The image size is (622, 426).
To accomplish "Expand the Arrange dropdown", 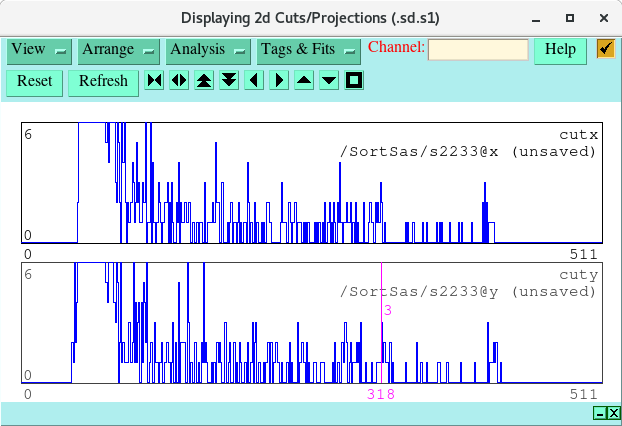I will click(x=120, y=50).
